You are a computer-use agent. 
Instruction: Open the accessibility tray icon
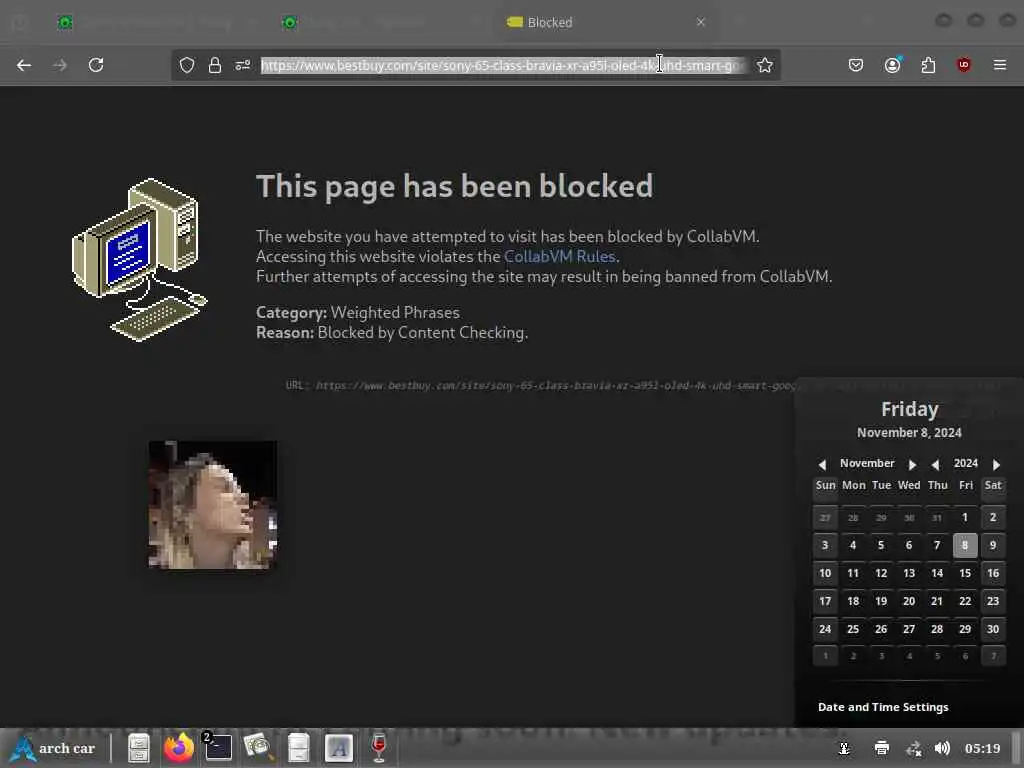(844, 748)
